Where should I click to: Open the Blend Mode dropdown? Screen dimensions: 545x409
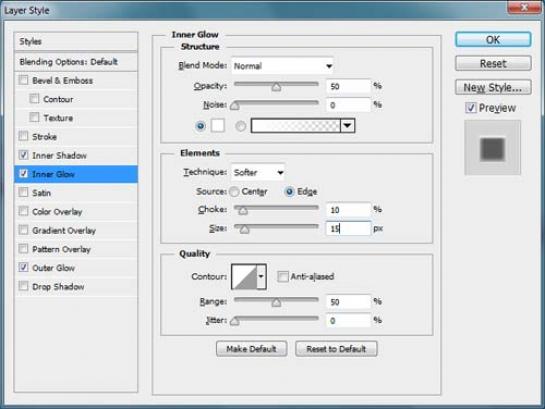tap(282, 66)
